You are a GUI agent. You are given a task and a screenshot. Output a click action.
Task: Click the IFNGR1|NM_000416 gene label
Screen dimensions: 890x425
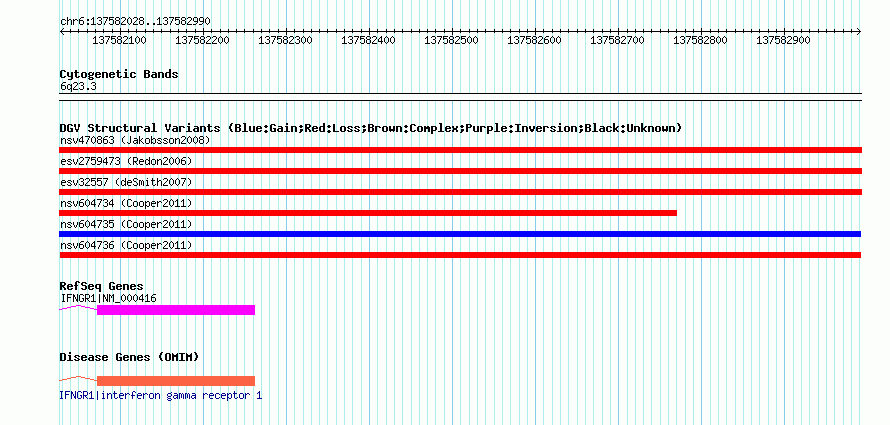[108, 298]
